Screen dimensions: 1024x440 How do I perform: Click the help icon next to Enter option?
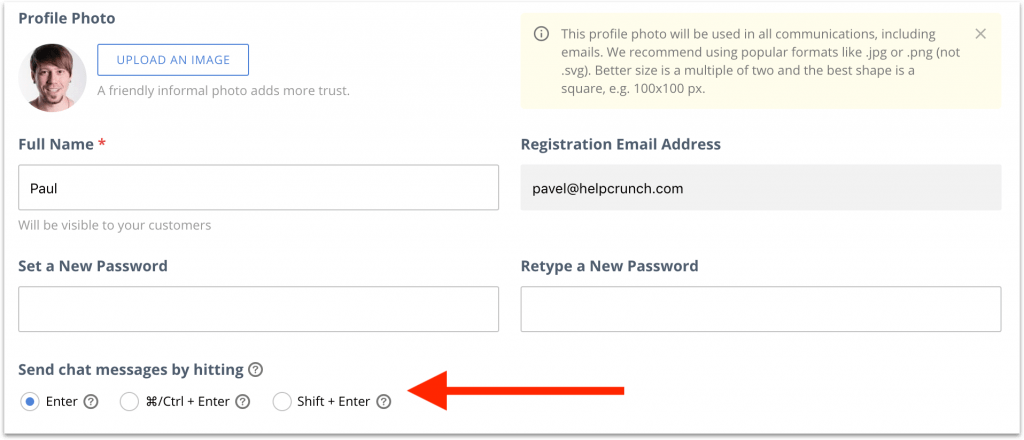(91, 401)
